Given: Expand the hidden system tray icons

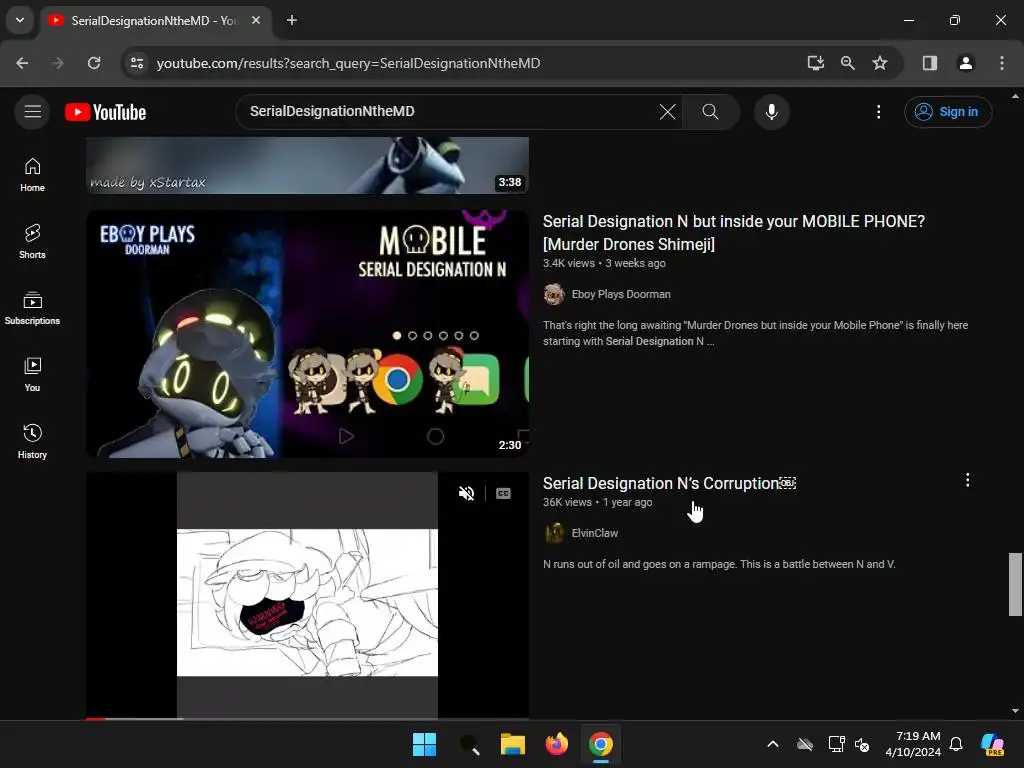Looking at the screenshot, I should pyautogui.click(x=773, y=744).
